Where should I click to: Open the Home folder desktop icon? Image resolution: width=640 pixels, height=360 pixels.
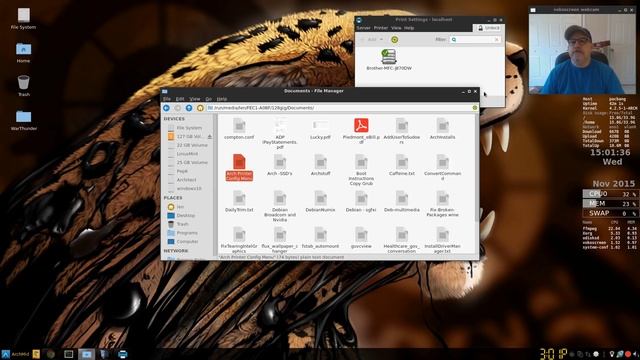(23, 52)
